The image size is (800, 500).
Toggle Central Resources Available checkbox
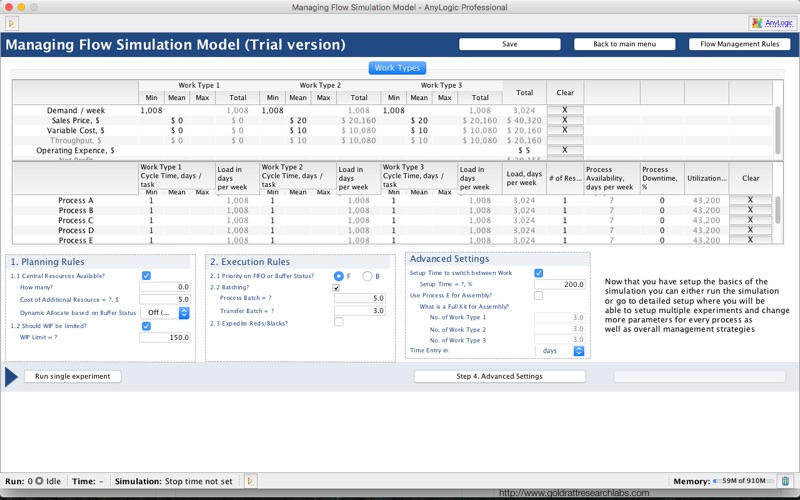click(x=146, y=276)
